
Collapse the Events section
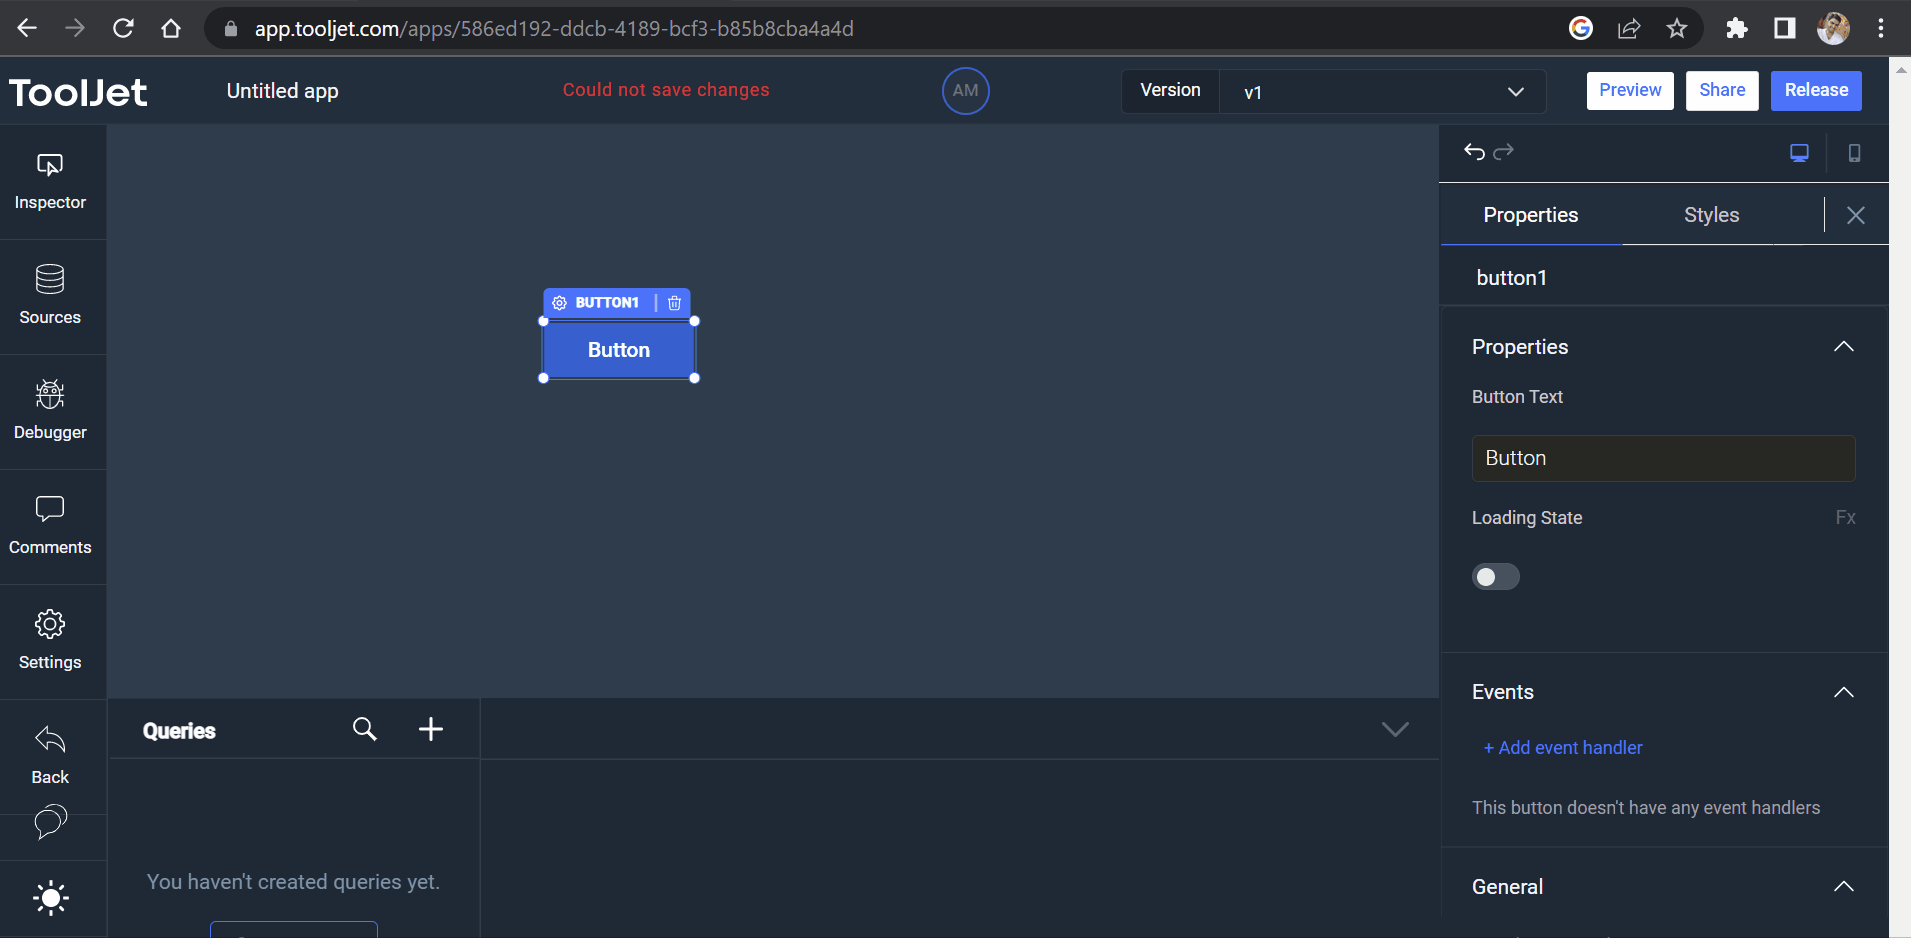point(1844,692)
